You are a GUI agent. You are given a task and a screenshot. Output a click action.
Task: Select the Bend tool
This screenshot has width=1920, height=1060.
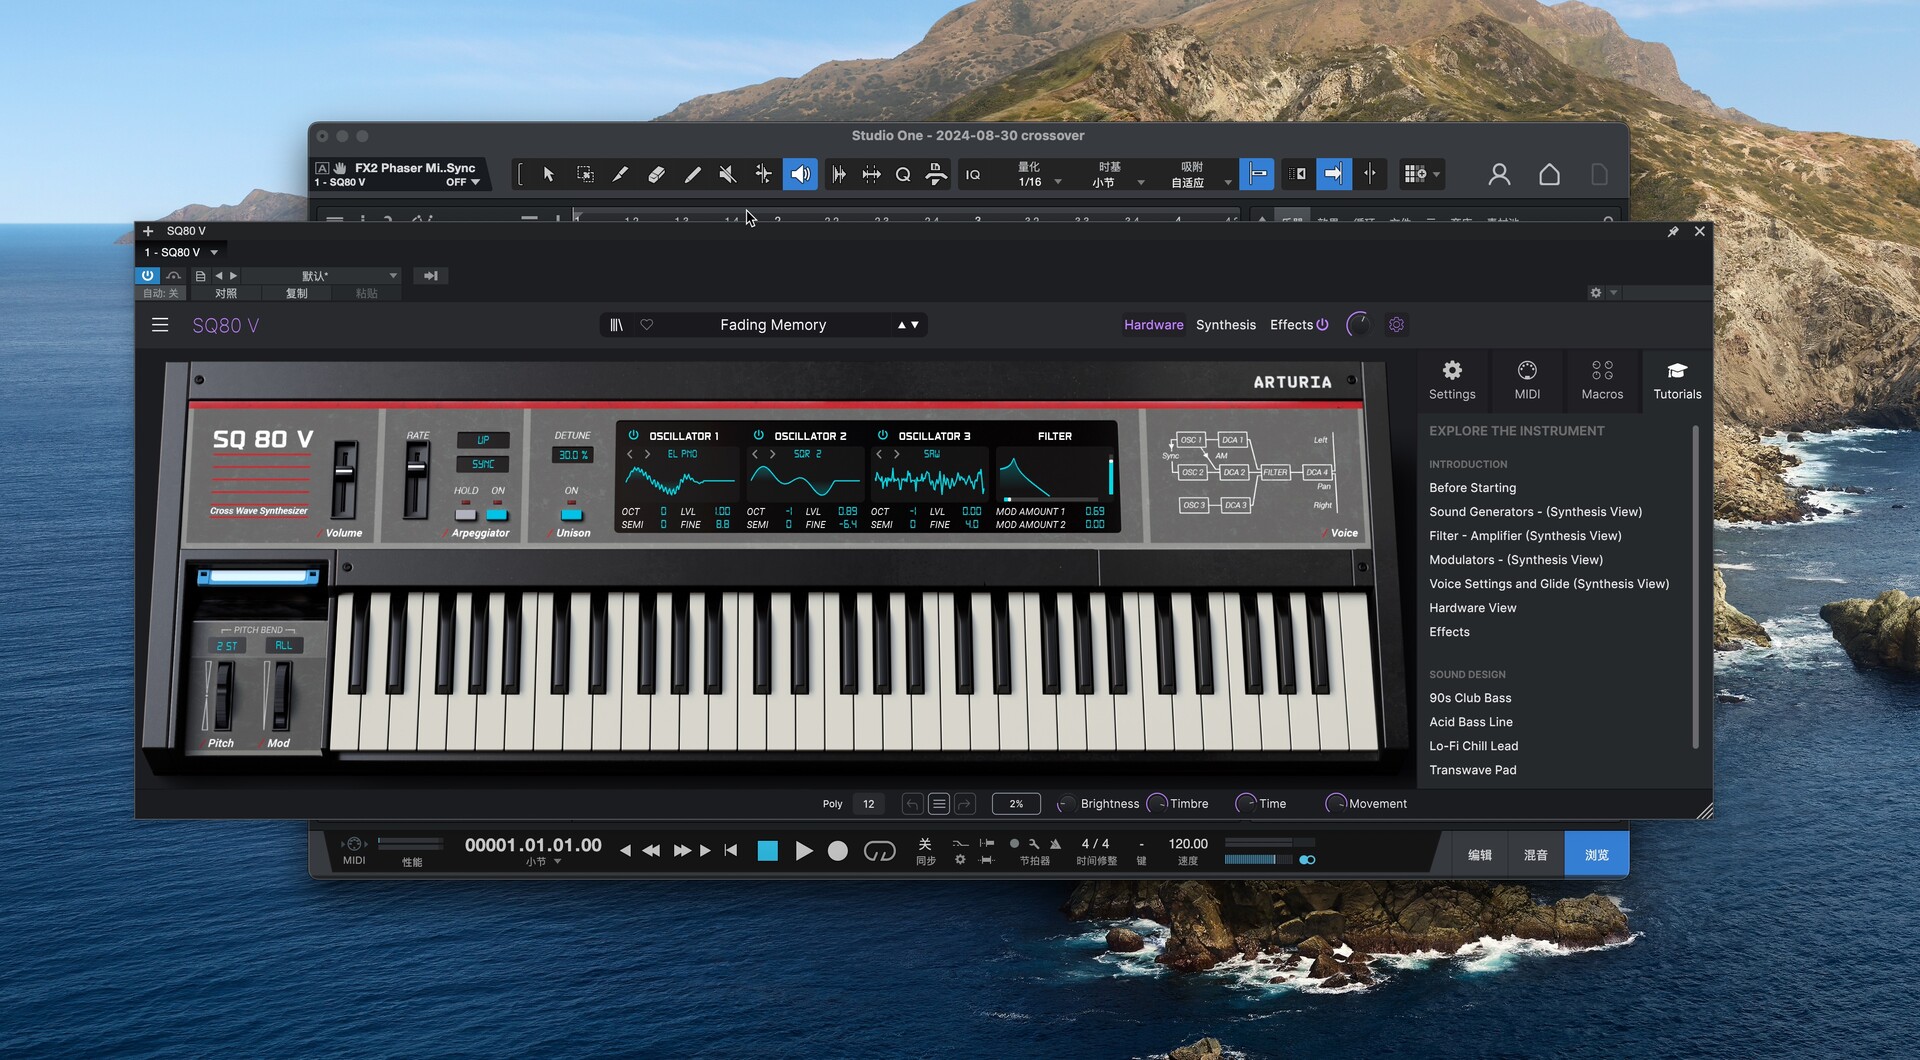pos(763,174)
